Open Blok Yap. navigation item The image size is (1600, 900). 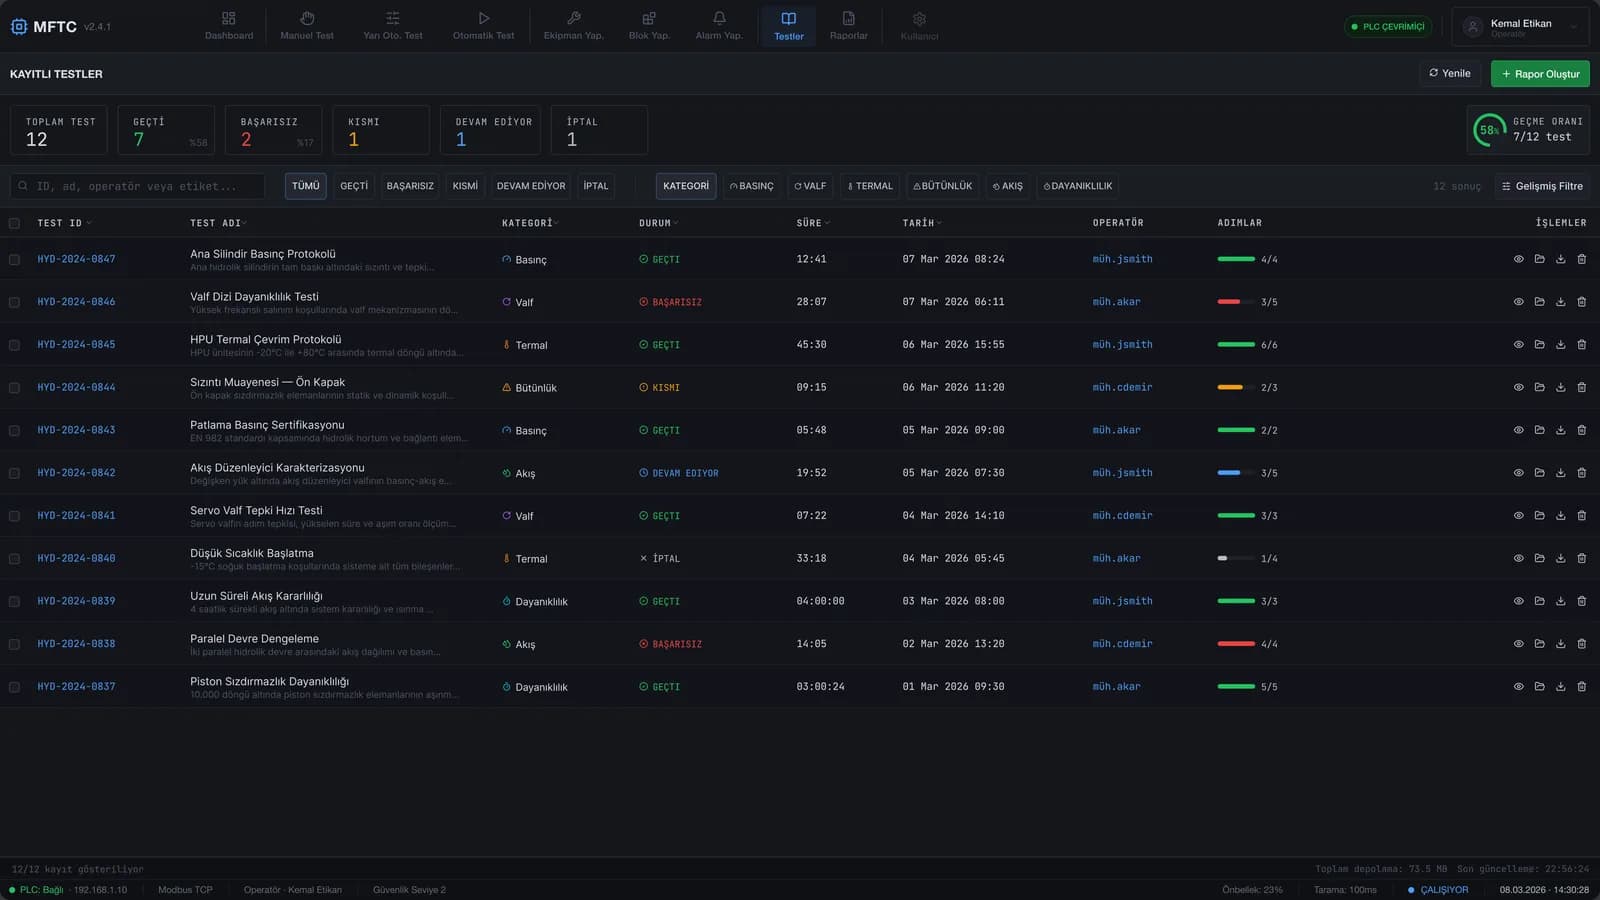649,26
